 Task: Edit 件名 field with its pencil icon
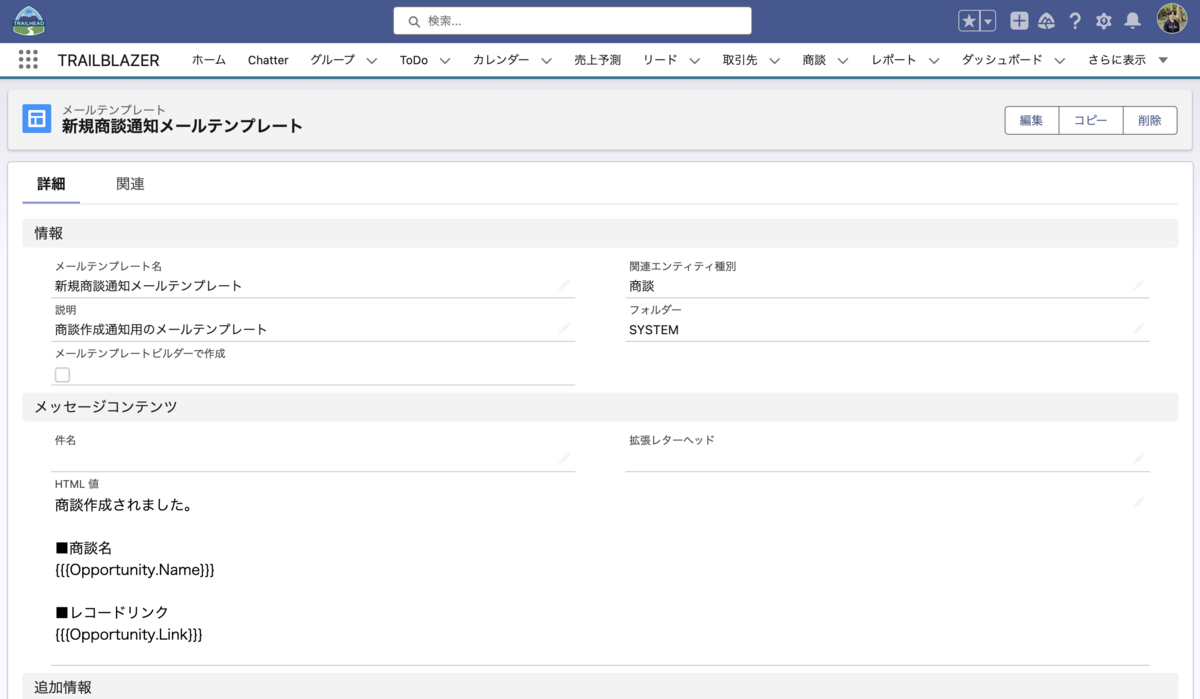[x=565, y=459]
